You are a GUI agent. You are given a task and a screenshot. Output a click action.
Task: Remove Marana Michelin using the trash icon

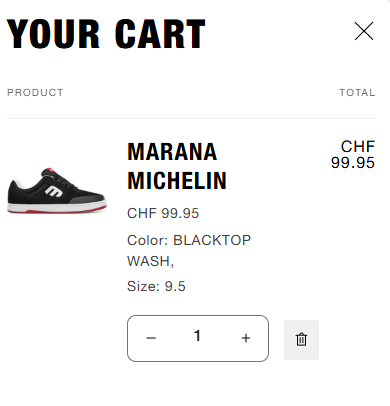(x=301, y=339)
